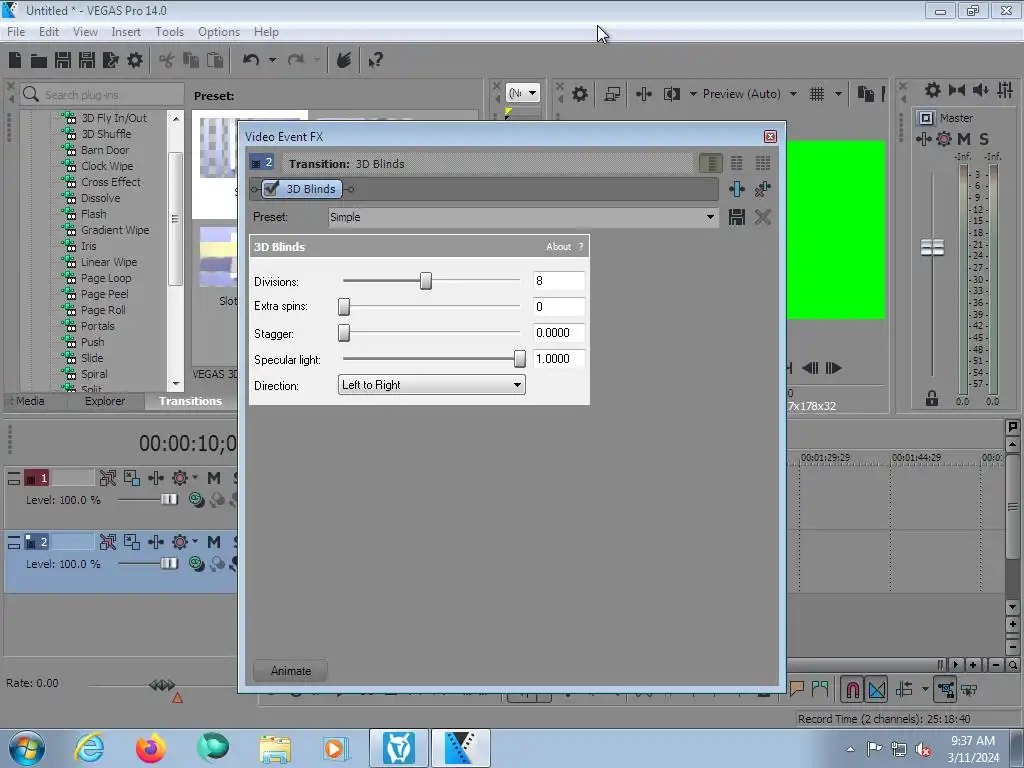The image size is (1024, 768).
Task: Open automation settings dropdown arrow on track 2
Action: coord(195,541)
